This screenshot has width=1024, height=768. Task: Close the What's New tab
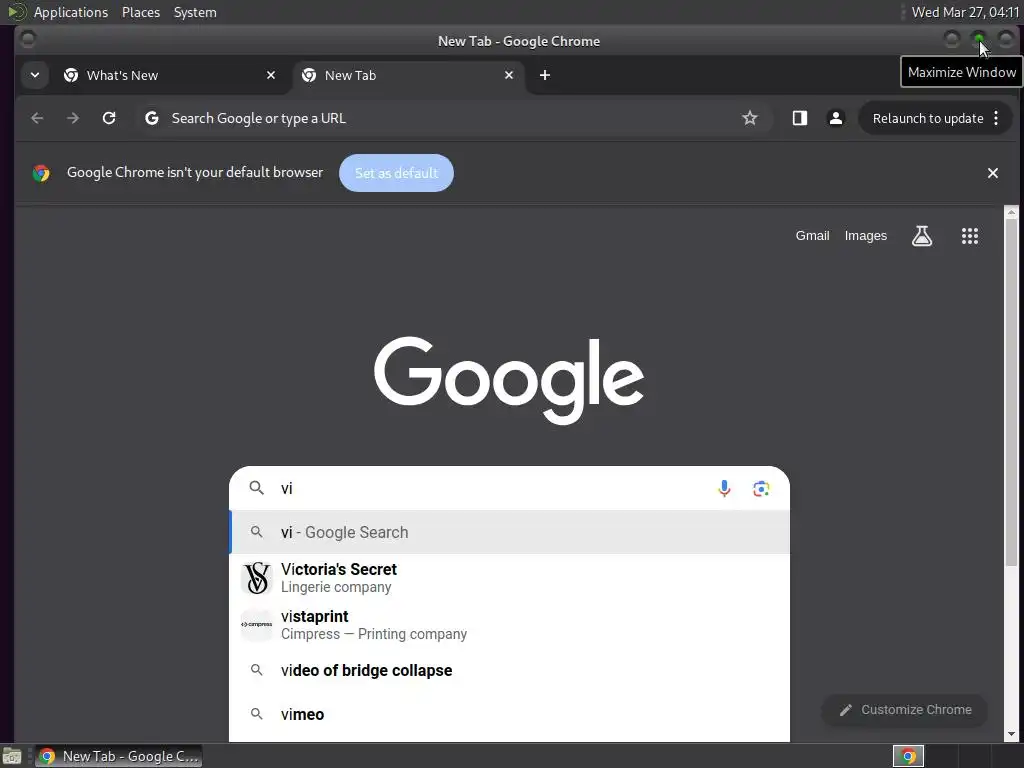click(x=271, y=75)
